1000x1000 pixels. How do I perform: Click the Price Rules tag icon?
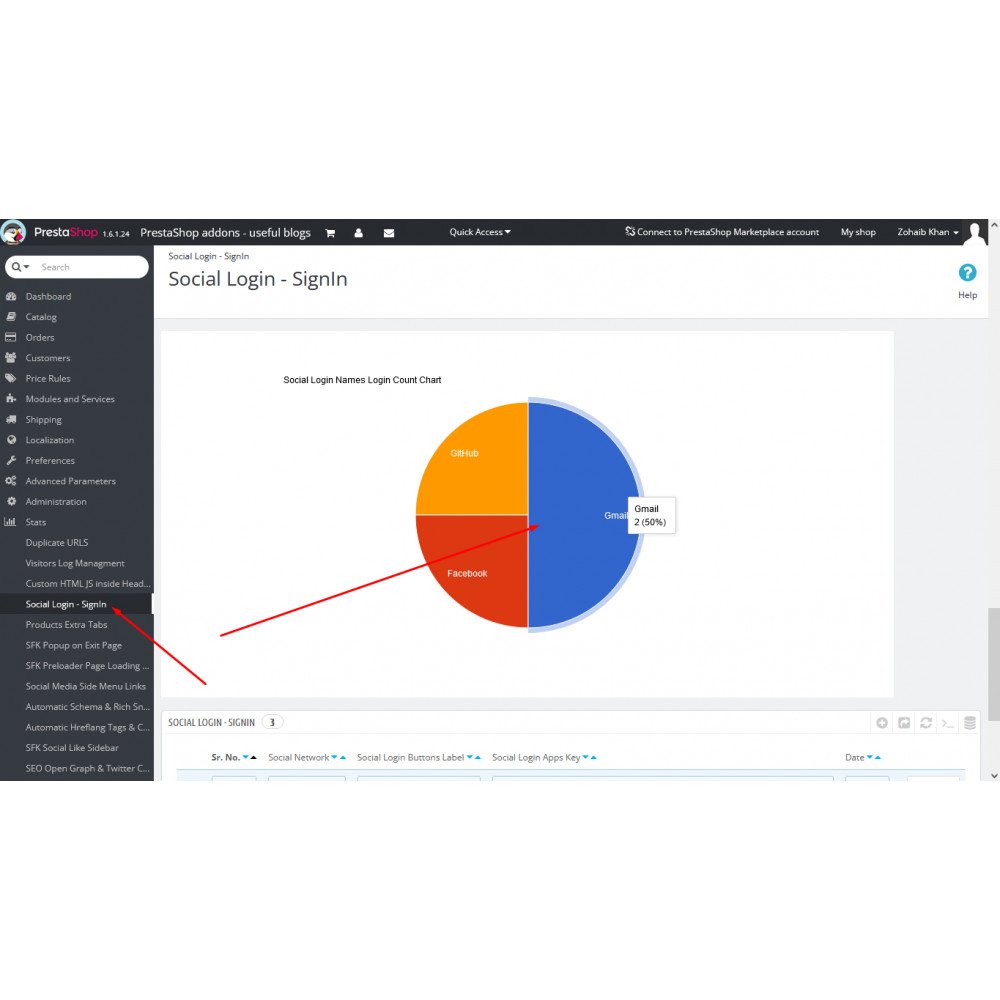[x=11, y=378]
